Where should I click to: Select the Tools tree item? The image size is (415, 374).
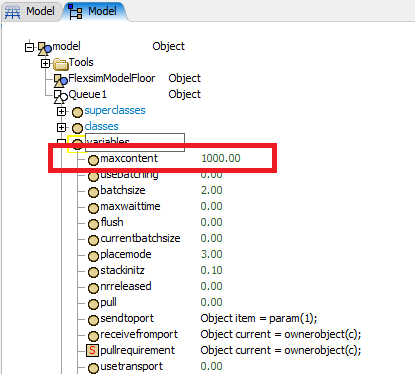click(x=81, y=62)
